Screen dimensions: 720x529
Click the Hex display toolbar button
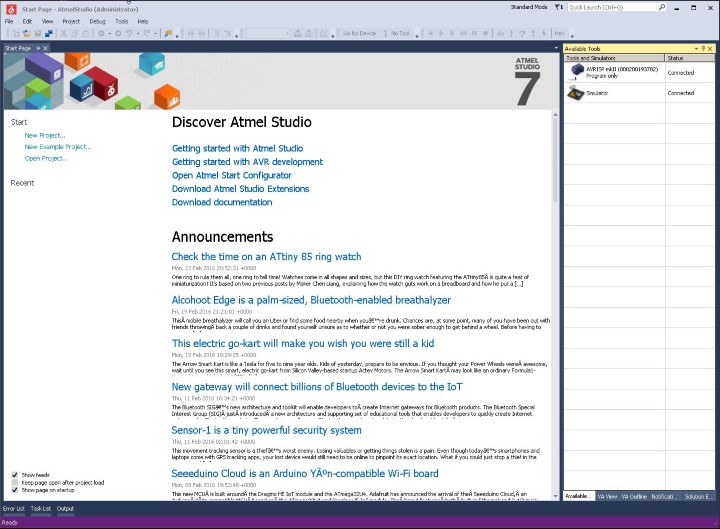pos(559,34)
